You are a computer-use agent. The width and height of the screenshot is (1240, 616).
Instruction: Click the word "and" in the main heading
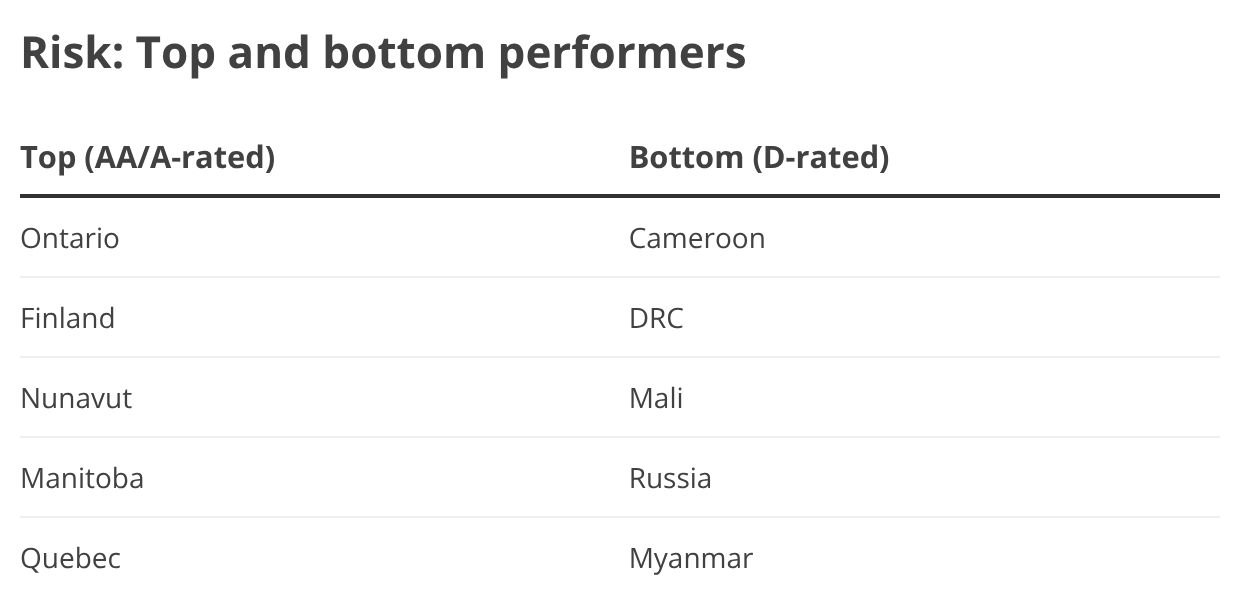(x=266, y=53)
